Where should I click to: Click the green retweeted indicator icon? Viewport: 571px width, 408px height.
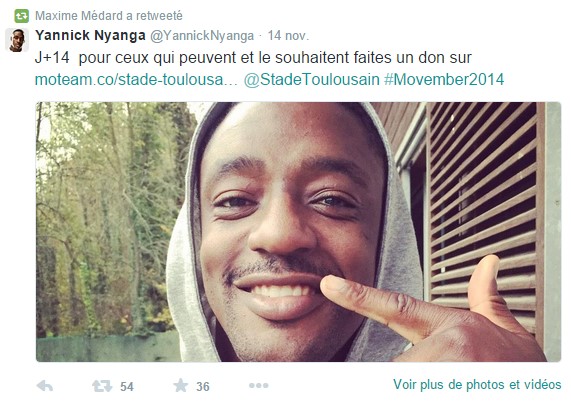tap(21, 16)
